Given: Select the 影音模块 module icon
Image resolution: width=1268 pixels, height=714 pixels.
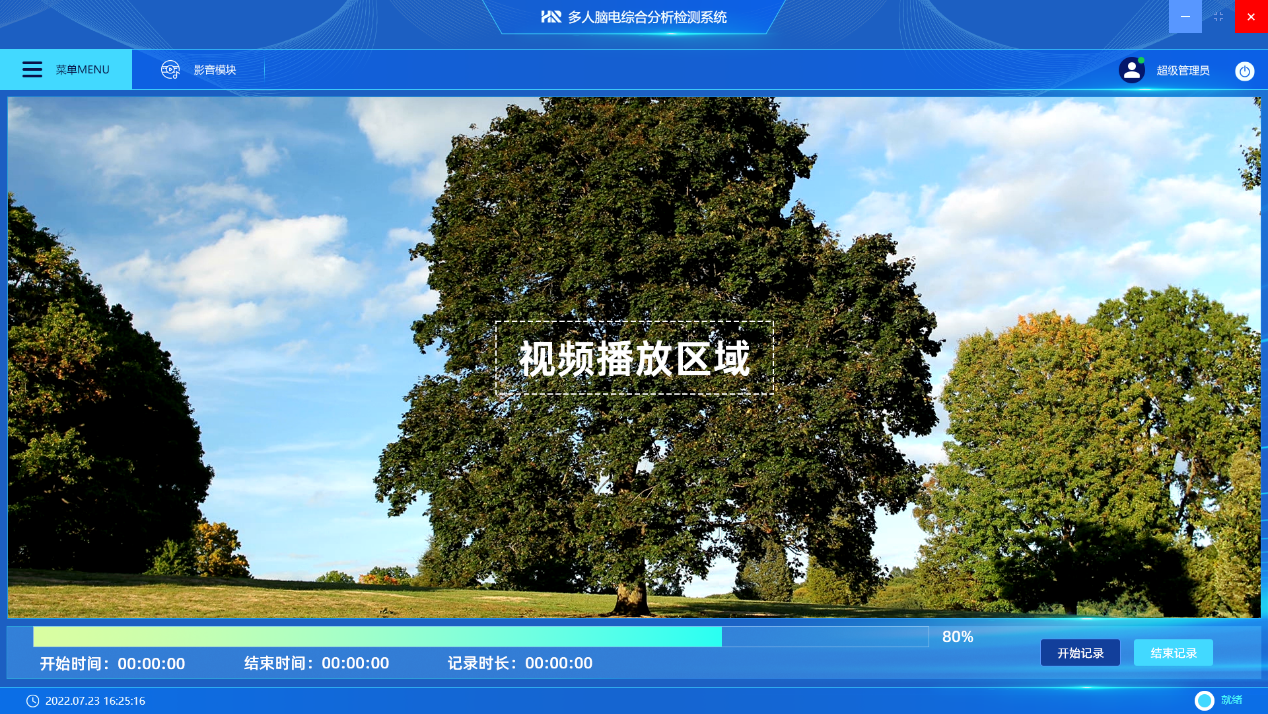Looking at the screenshot, I should [170, 70].
